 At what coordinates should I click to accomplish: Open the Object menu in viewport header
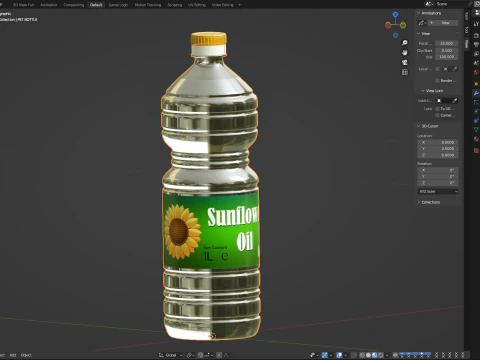pos(26,355)
